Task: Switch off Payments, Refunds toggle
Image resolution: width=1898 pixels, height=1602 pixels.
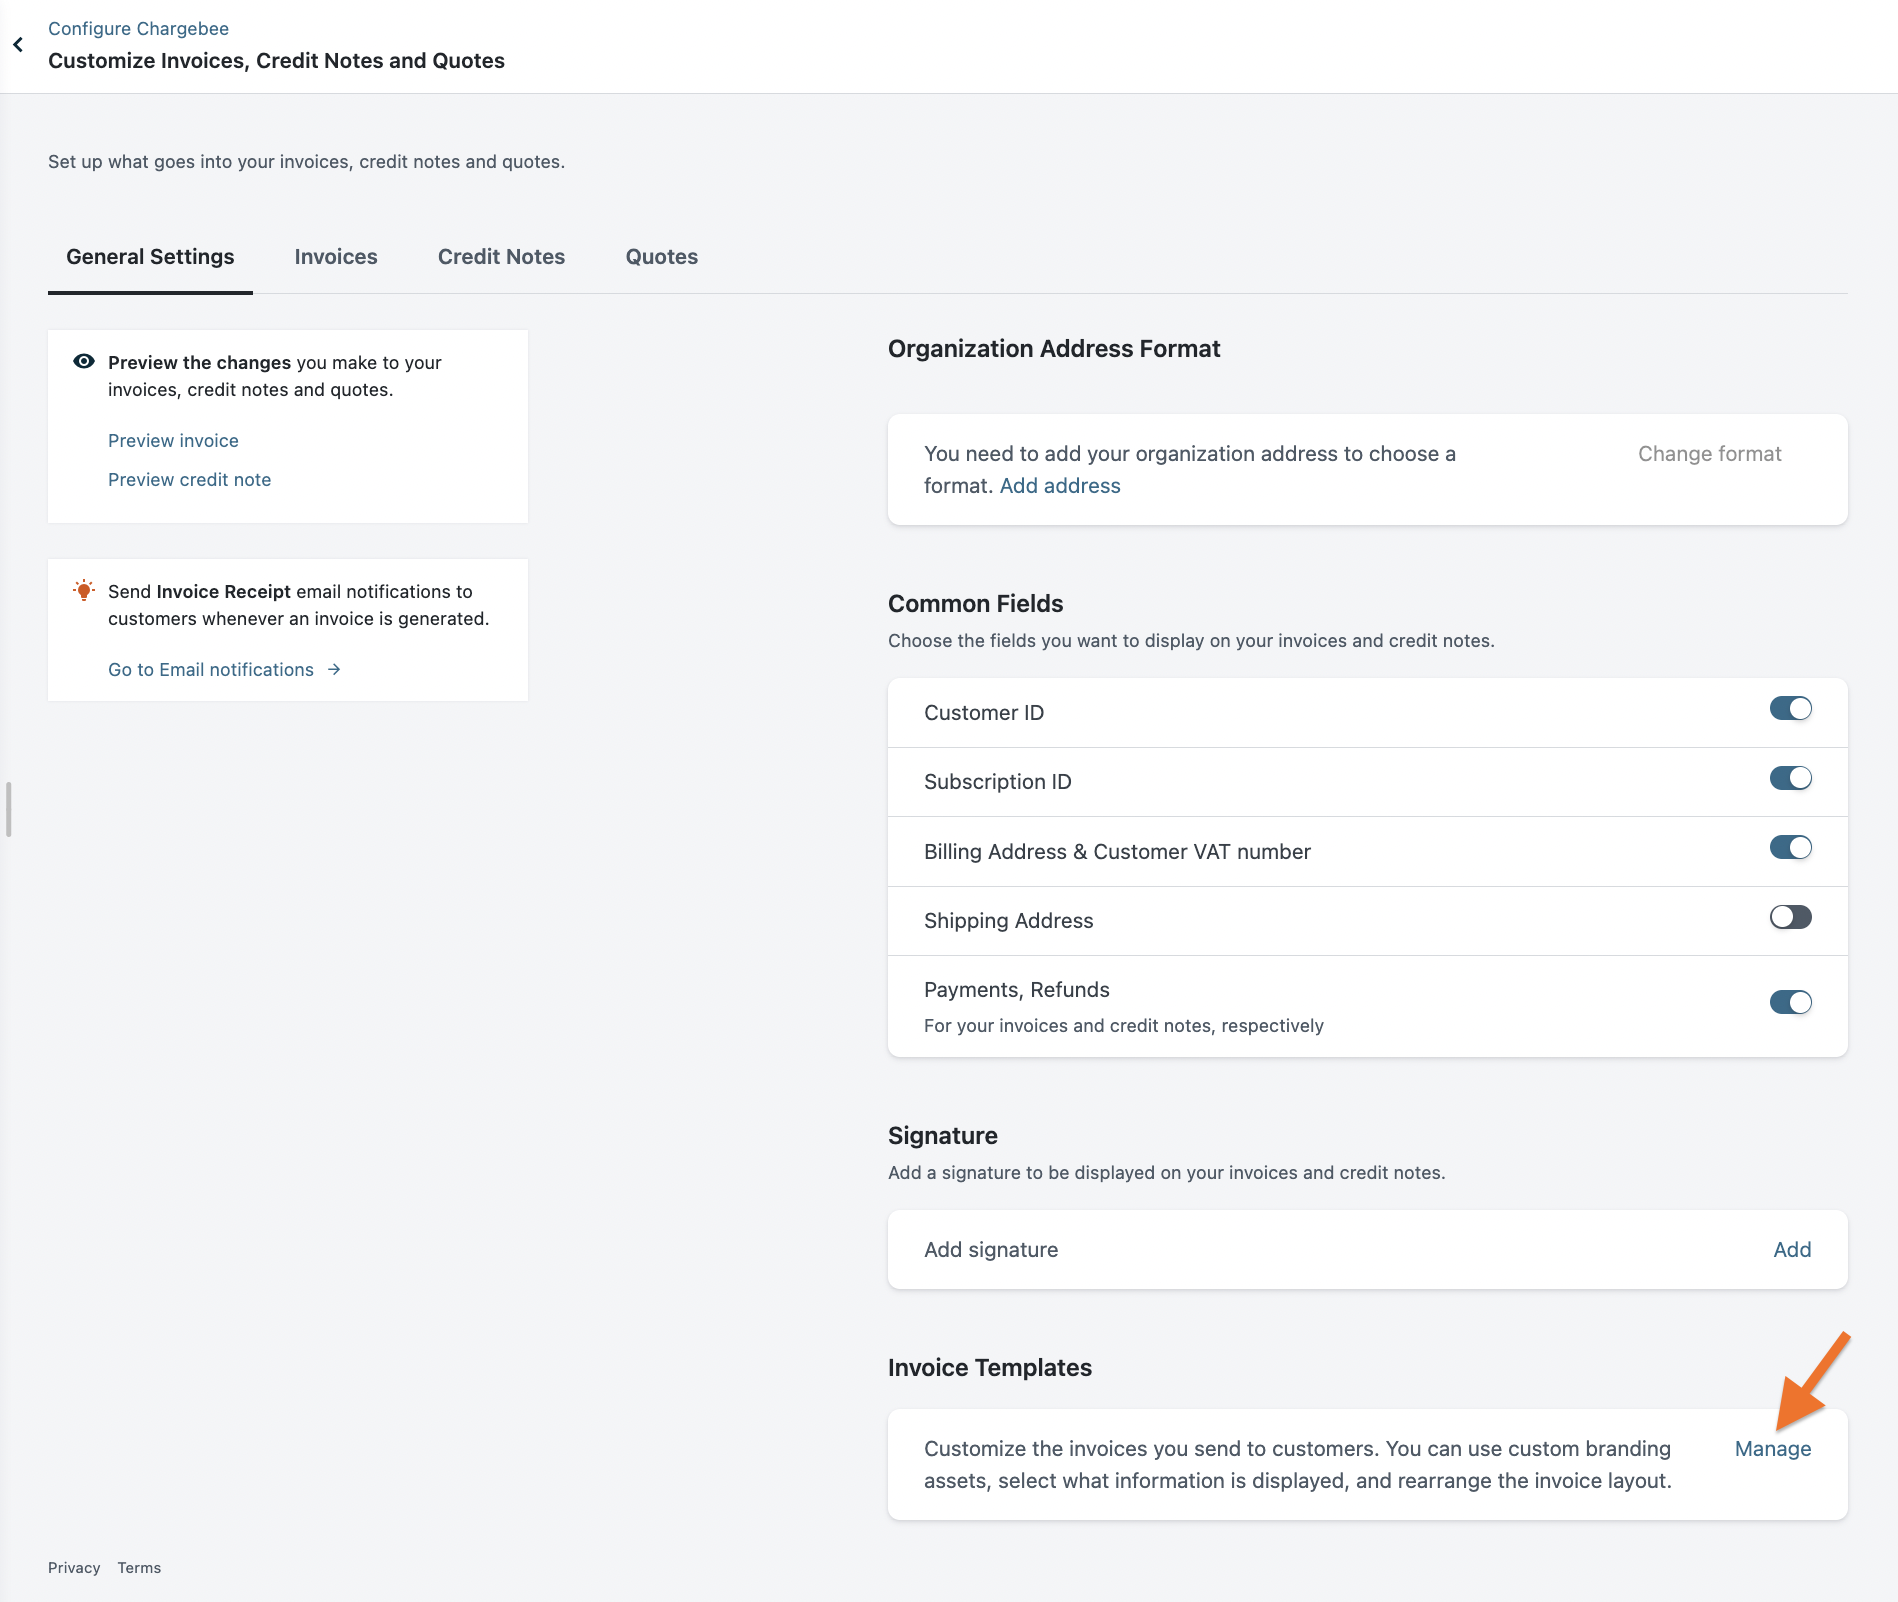Action: click(1790, 1002)
